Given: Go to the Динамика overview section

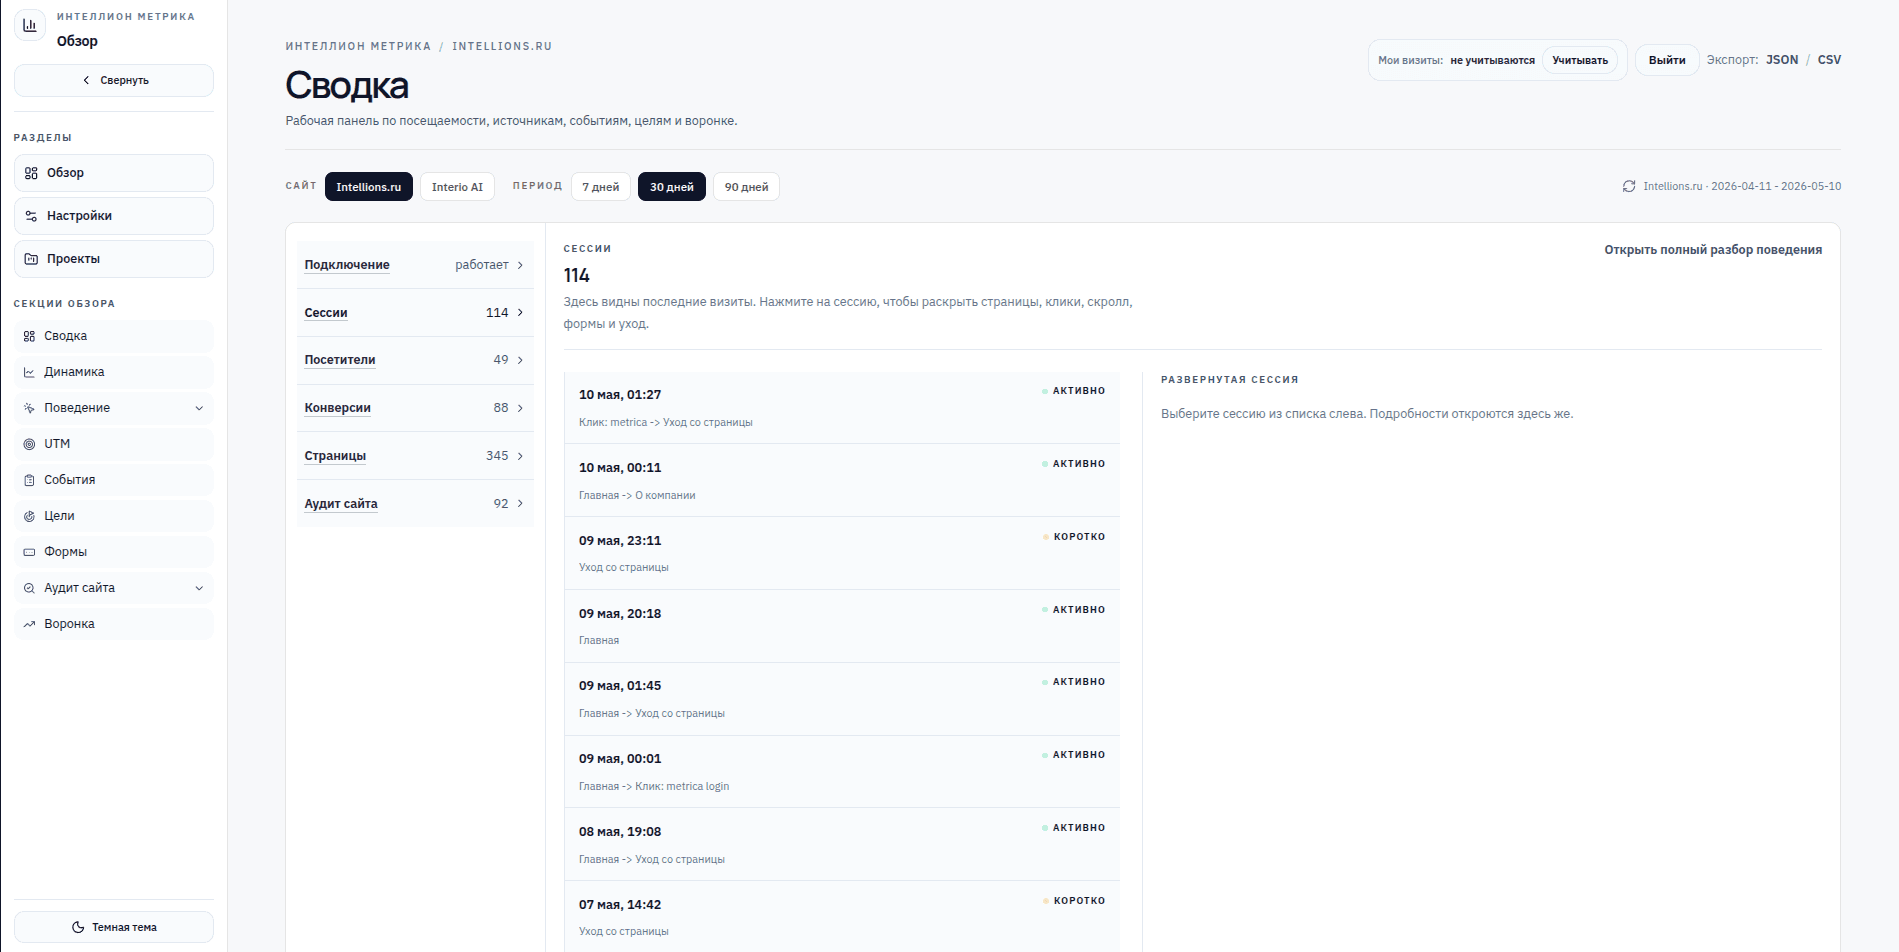Looking at the screenshot, I should [x=114, y=372].
